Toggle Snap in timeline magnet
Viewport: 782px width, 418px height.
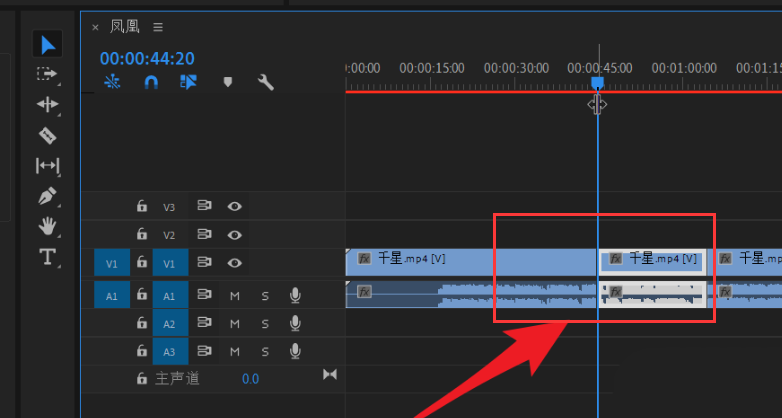pos(151,82)
